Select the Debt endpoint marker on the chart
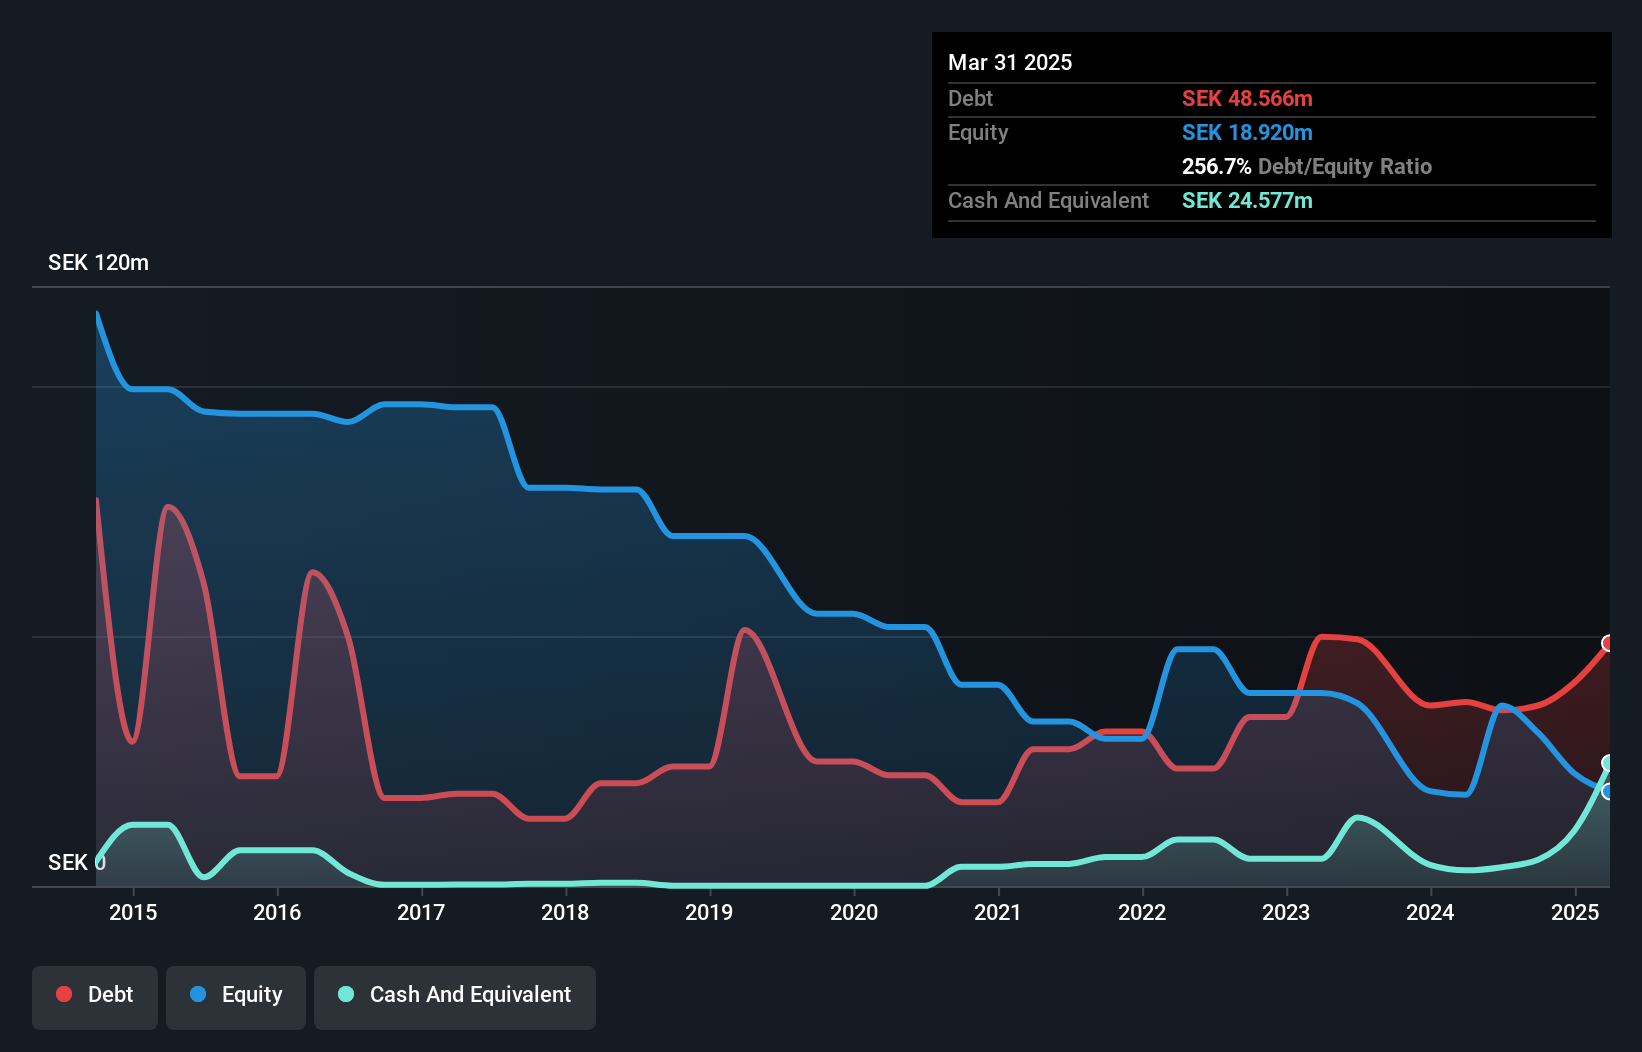Viewport: 1642px width, 1052px height. pyautogui.click(x=1608, y=643)
